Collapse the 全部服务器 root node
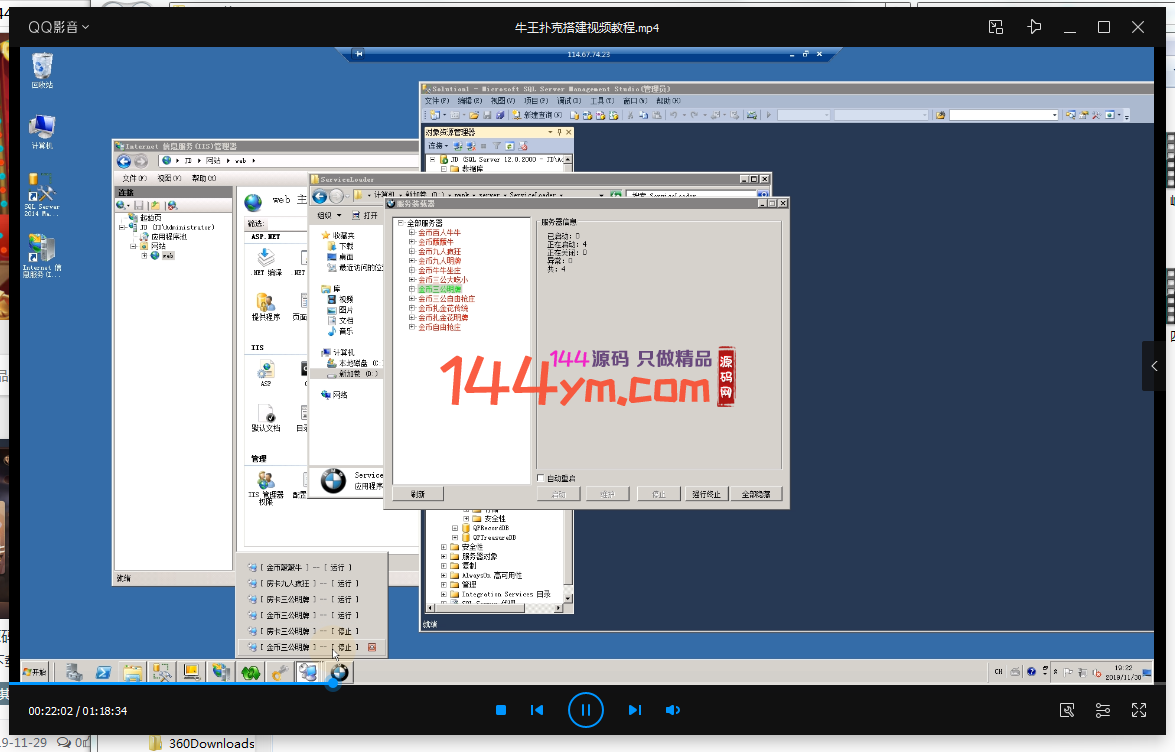 click(400, 223)
